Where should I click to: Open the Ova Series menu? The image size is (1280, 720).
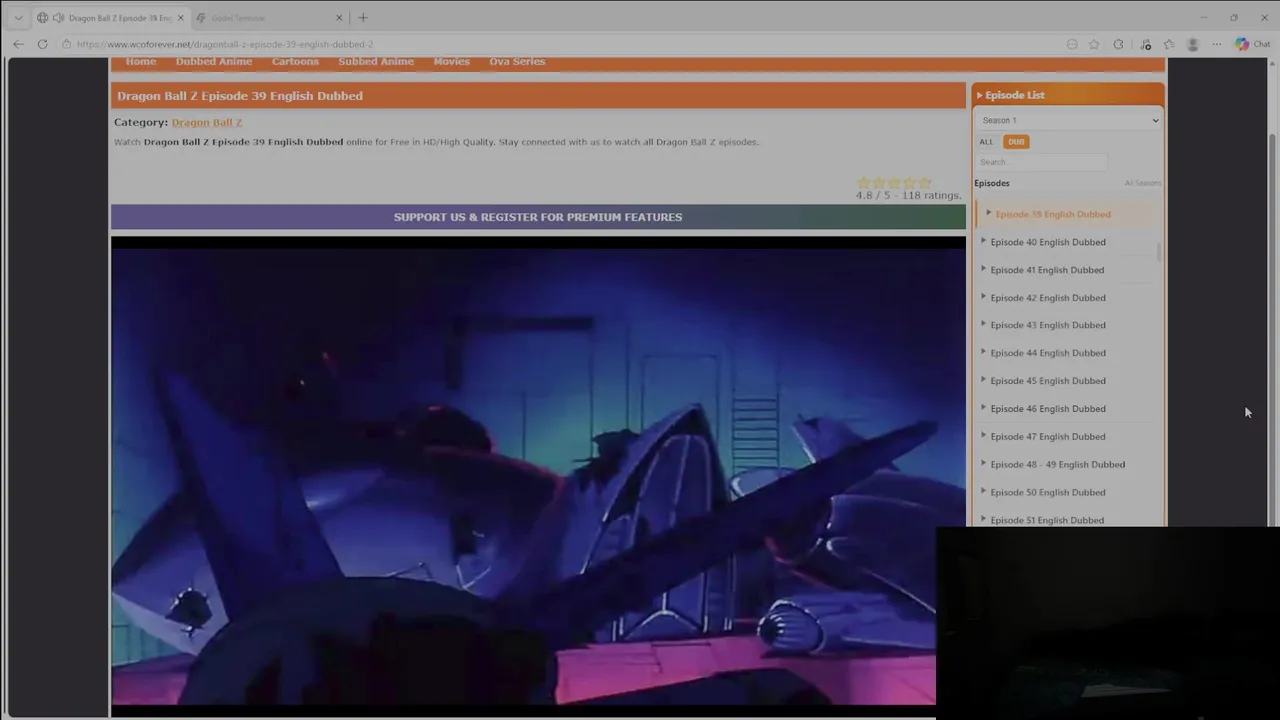[x=517, y=62]
